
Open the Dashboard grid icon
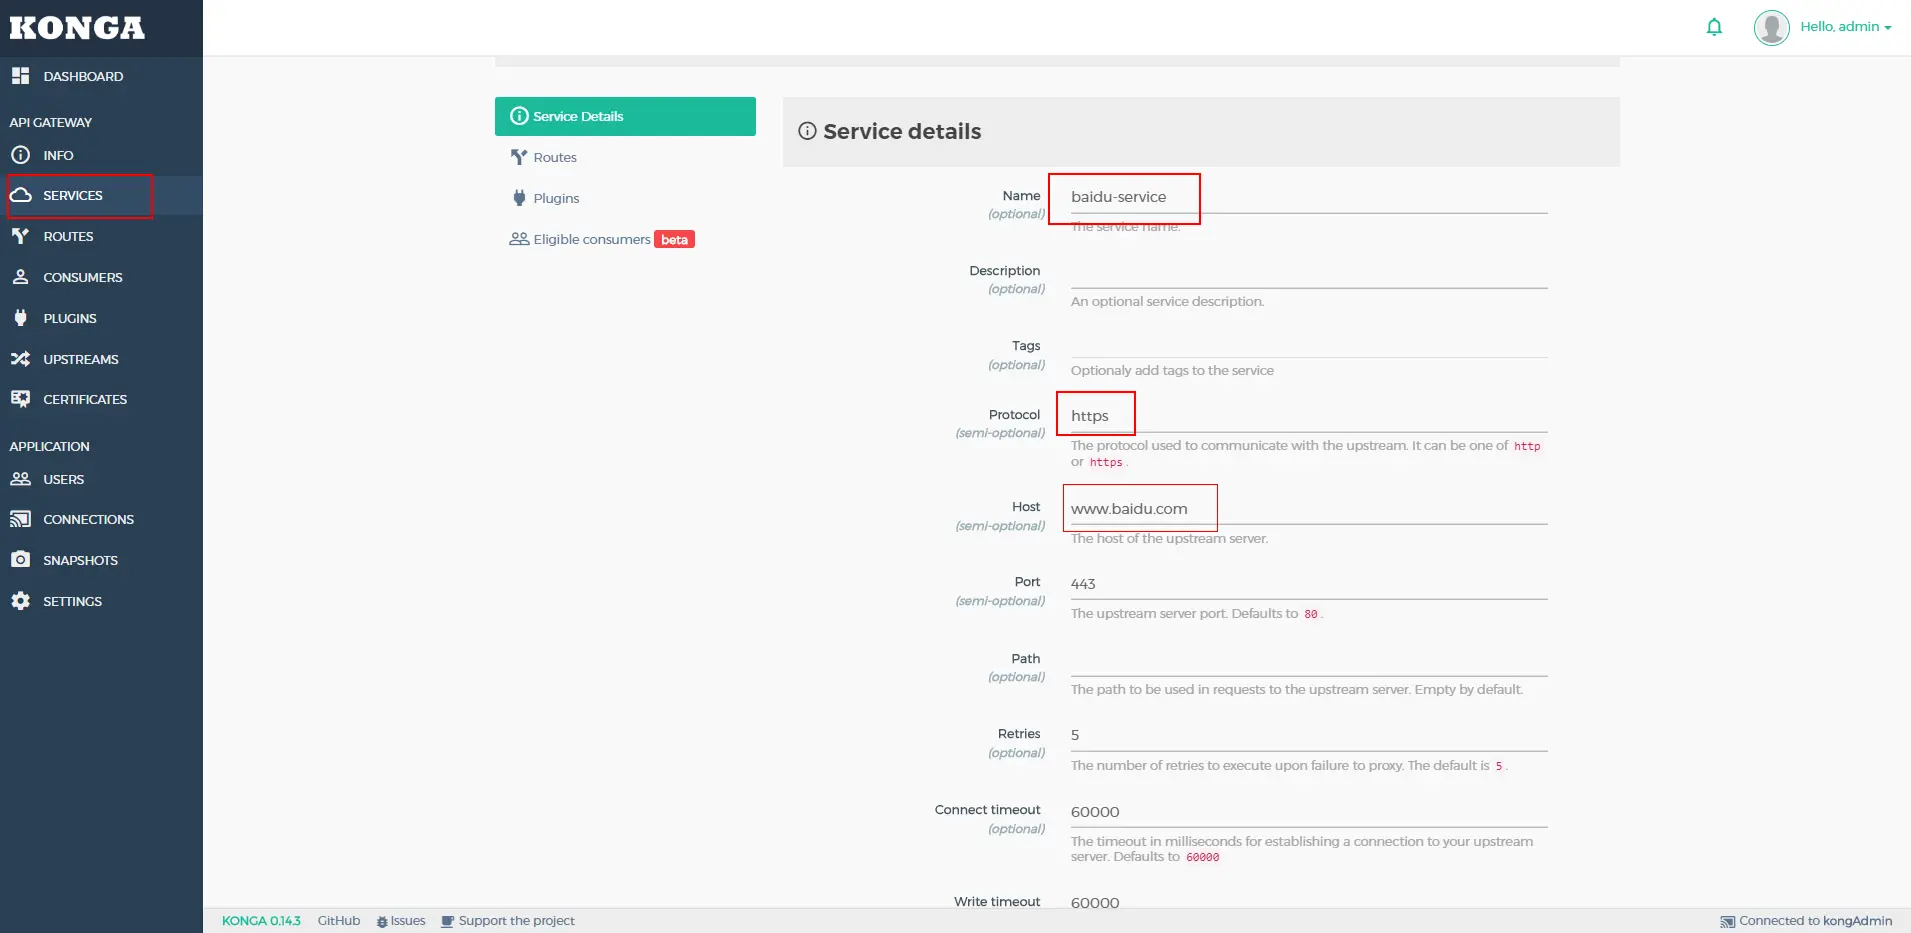20,76
